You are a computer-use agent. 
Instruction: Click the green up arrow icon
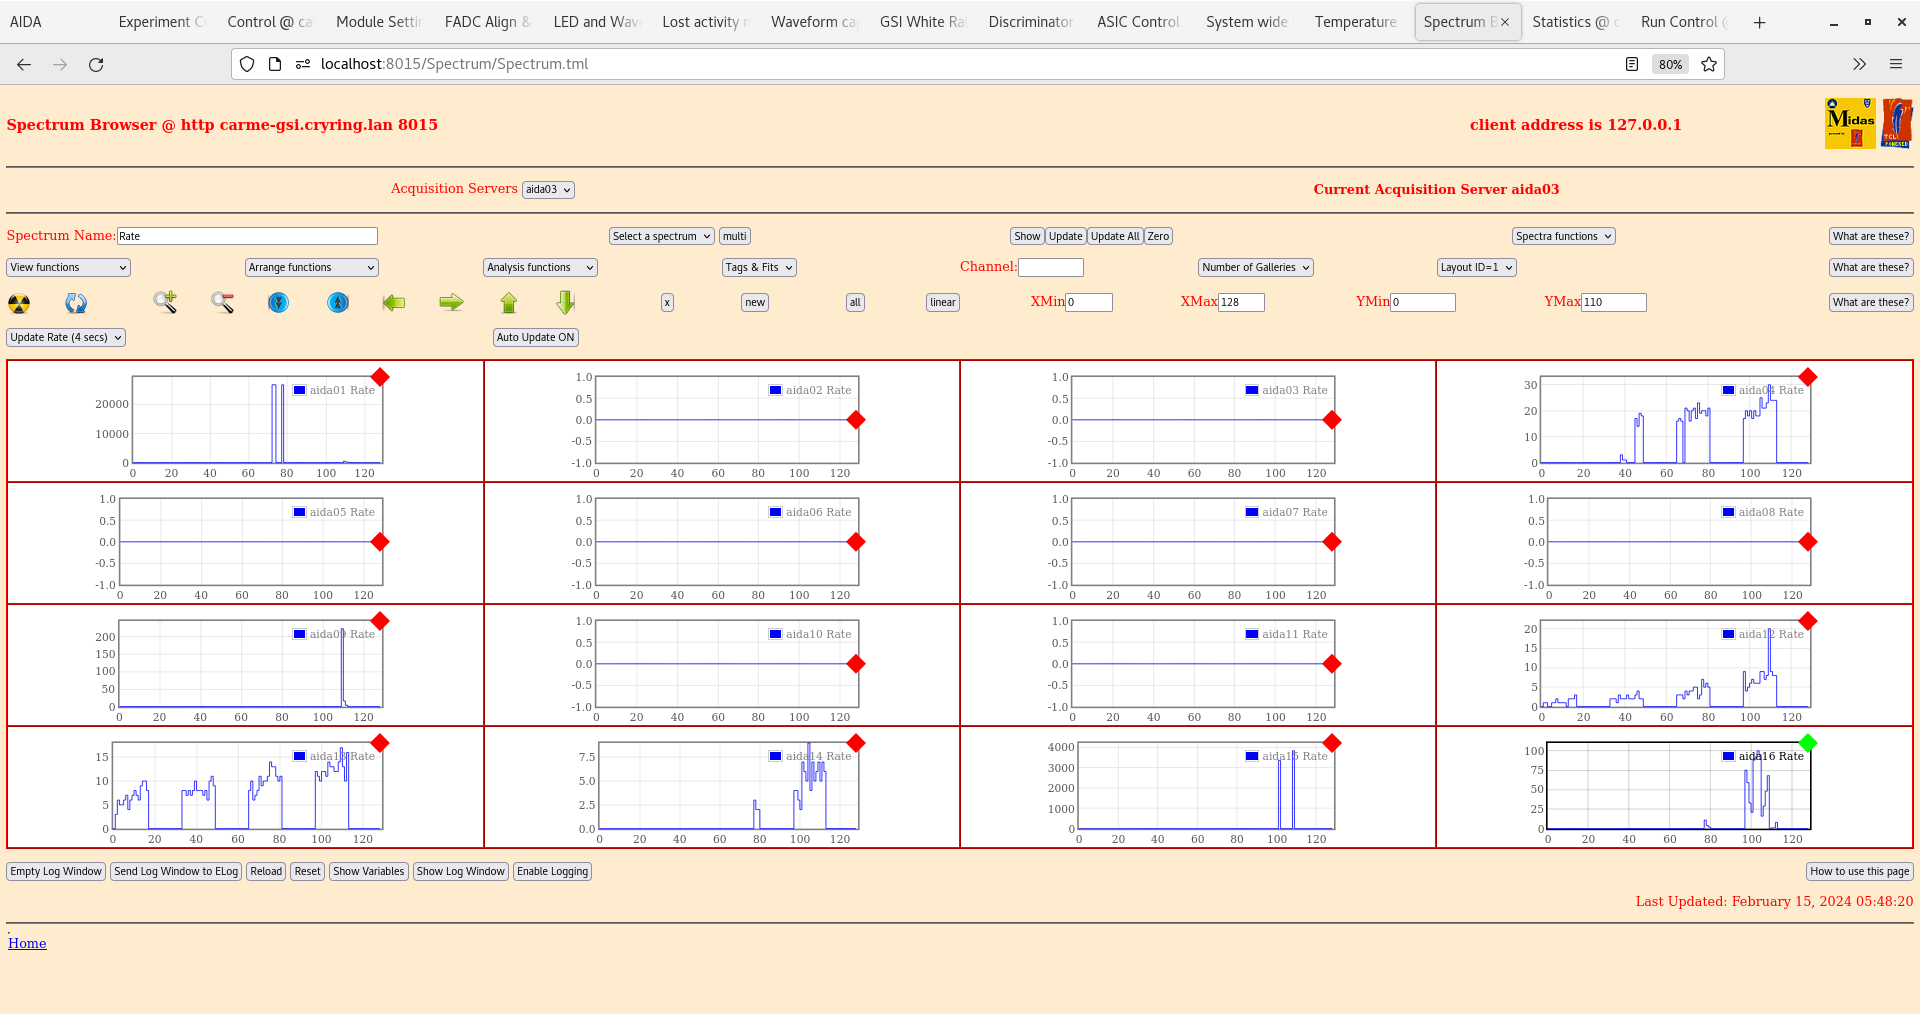coord(509,302)
